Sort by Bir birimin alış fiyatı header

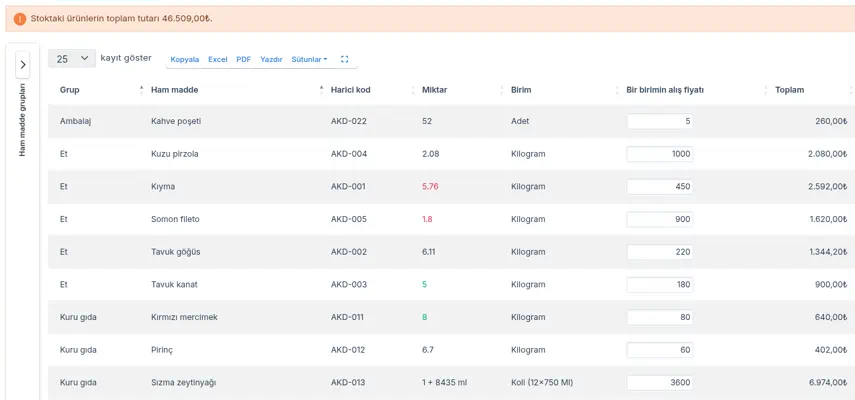(x=665, y=90)
